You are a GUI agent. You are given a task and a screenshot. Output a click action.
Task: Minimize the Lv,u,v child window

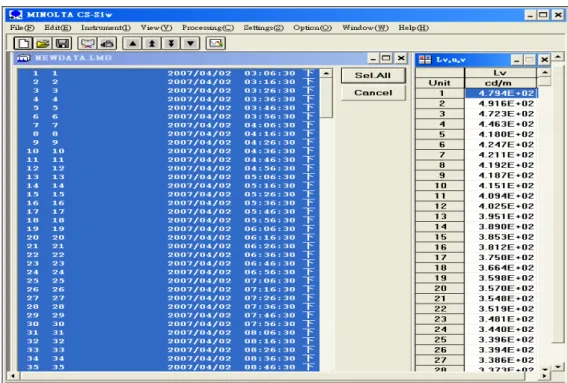click(517, 60)
